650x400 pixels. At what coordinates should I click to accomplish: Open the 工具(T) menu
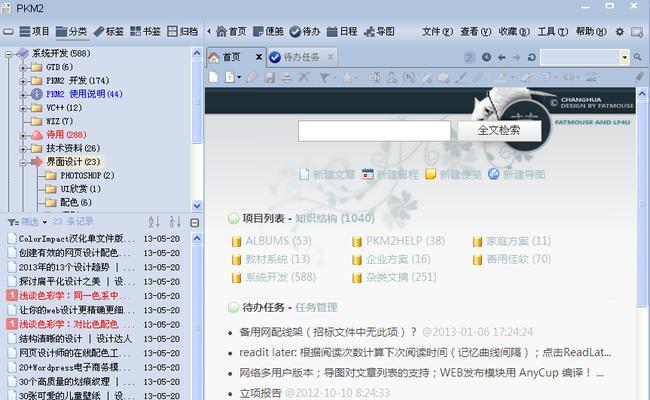[553, 32]
